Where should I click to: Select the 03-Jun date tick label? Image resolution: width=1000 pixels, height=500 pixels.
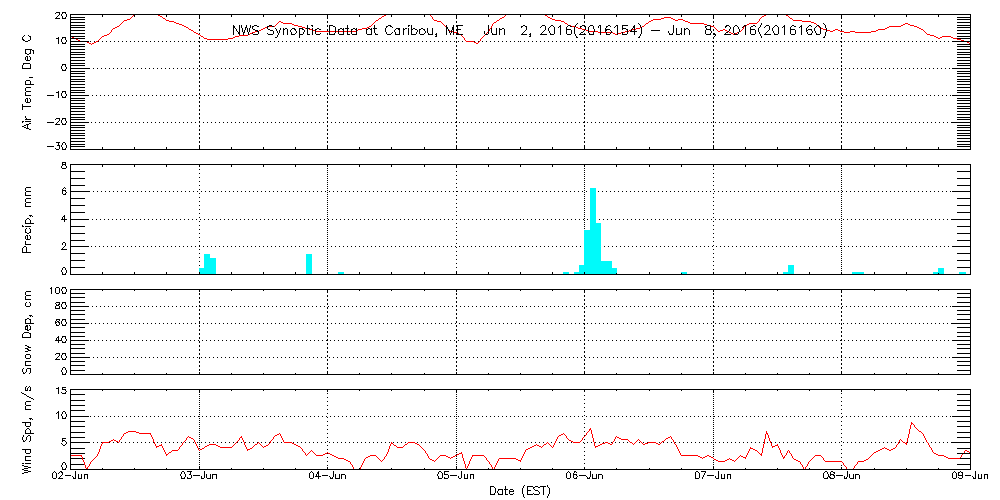tap(199, 478)
